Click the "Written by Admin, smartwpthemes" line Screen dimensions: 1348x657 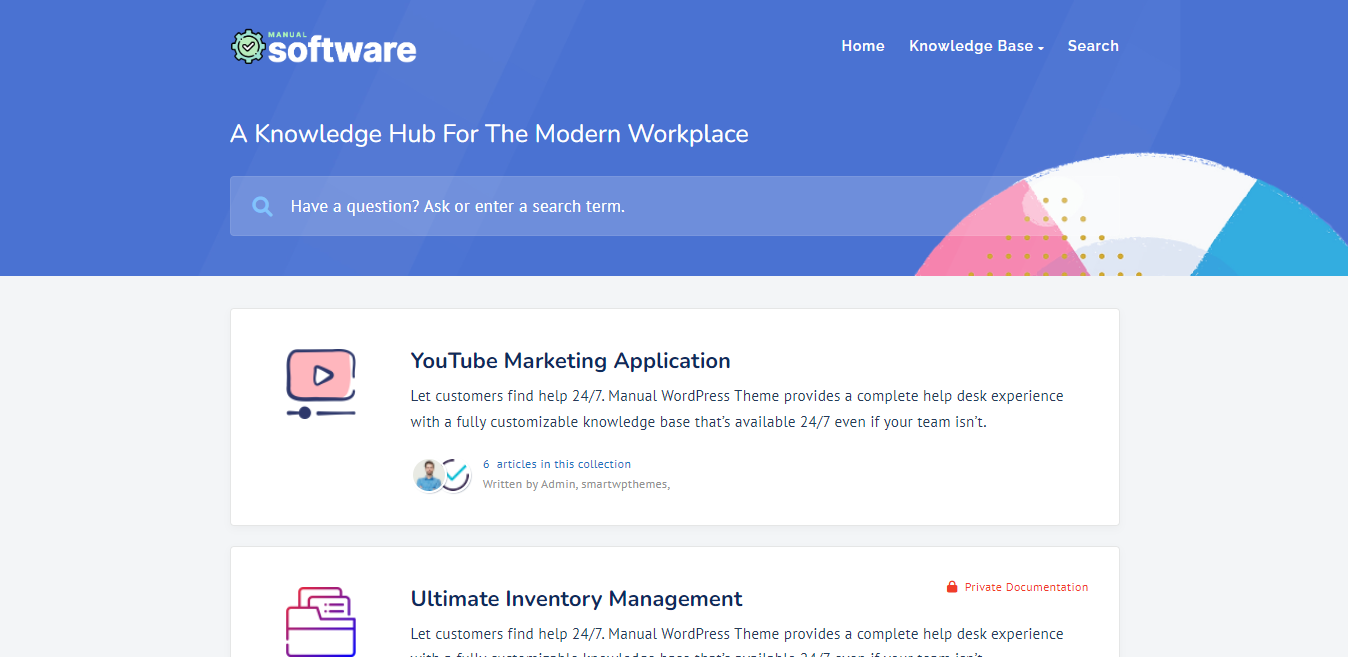click(x=576, y=484)
